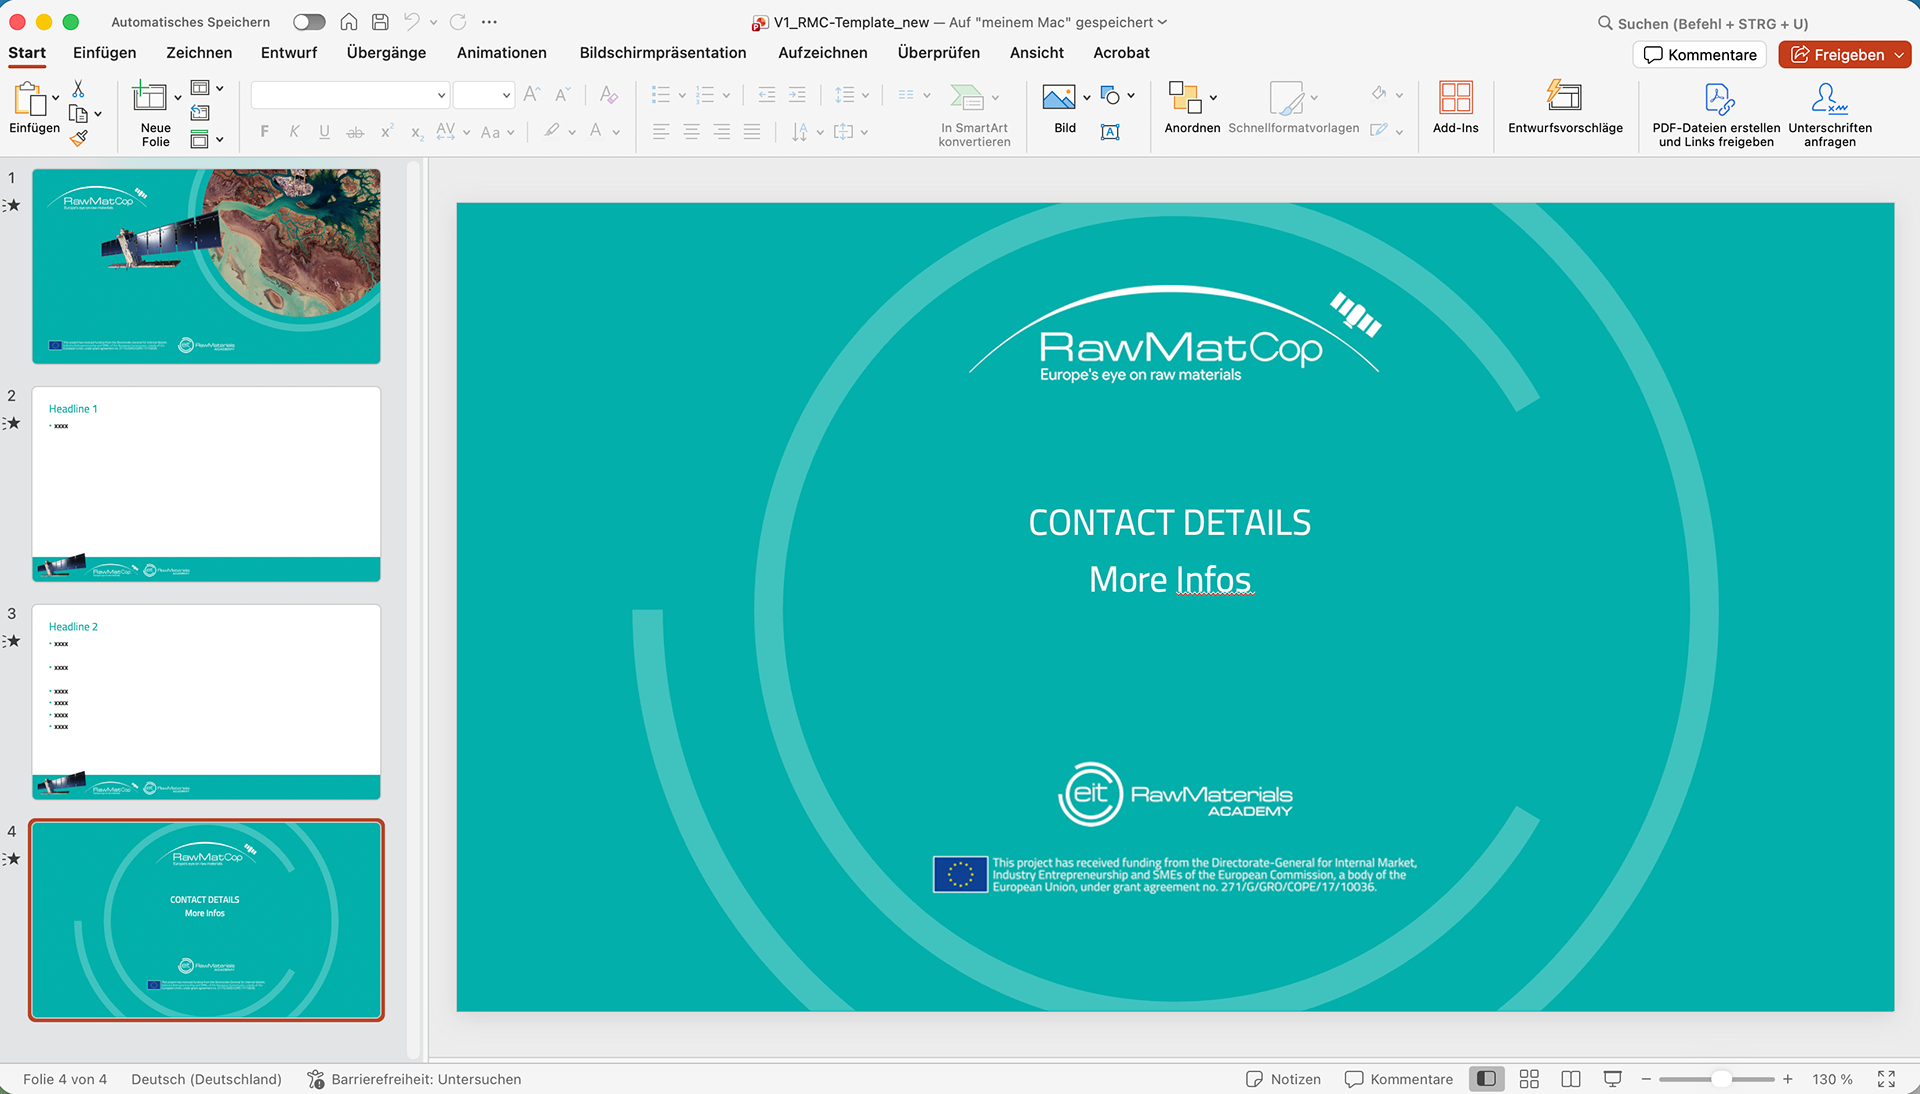Toggle the Notizen pane
Viewport: 1920px width, 1094px height.
1283,1079
